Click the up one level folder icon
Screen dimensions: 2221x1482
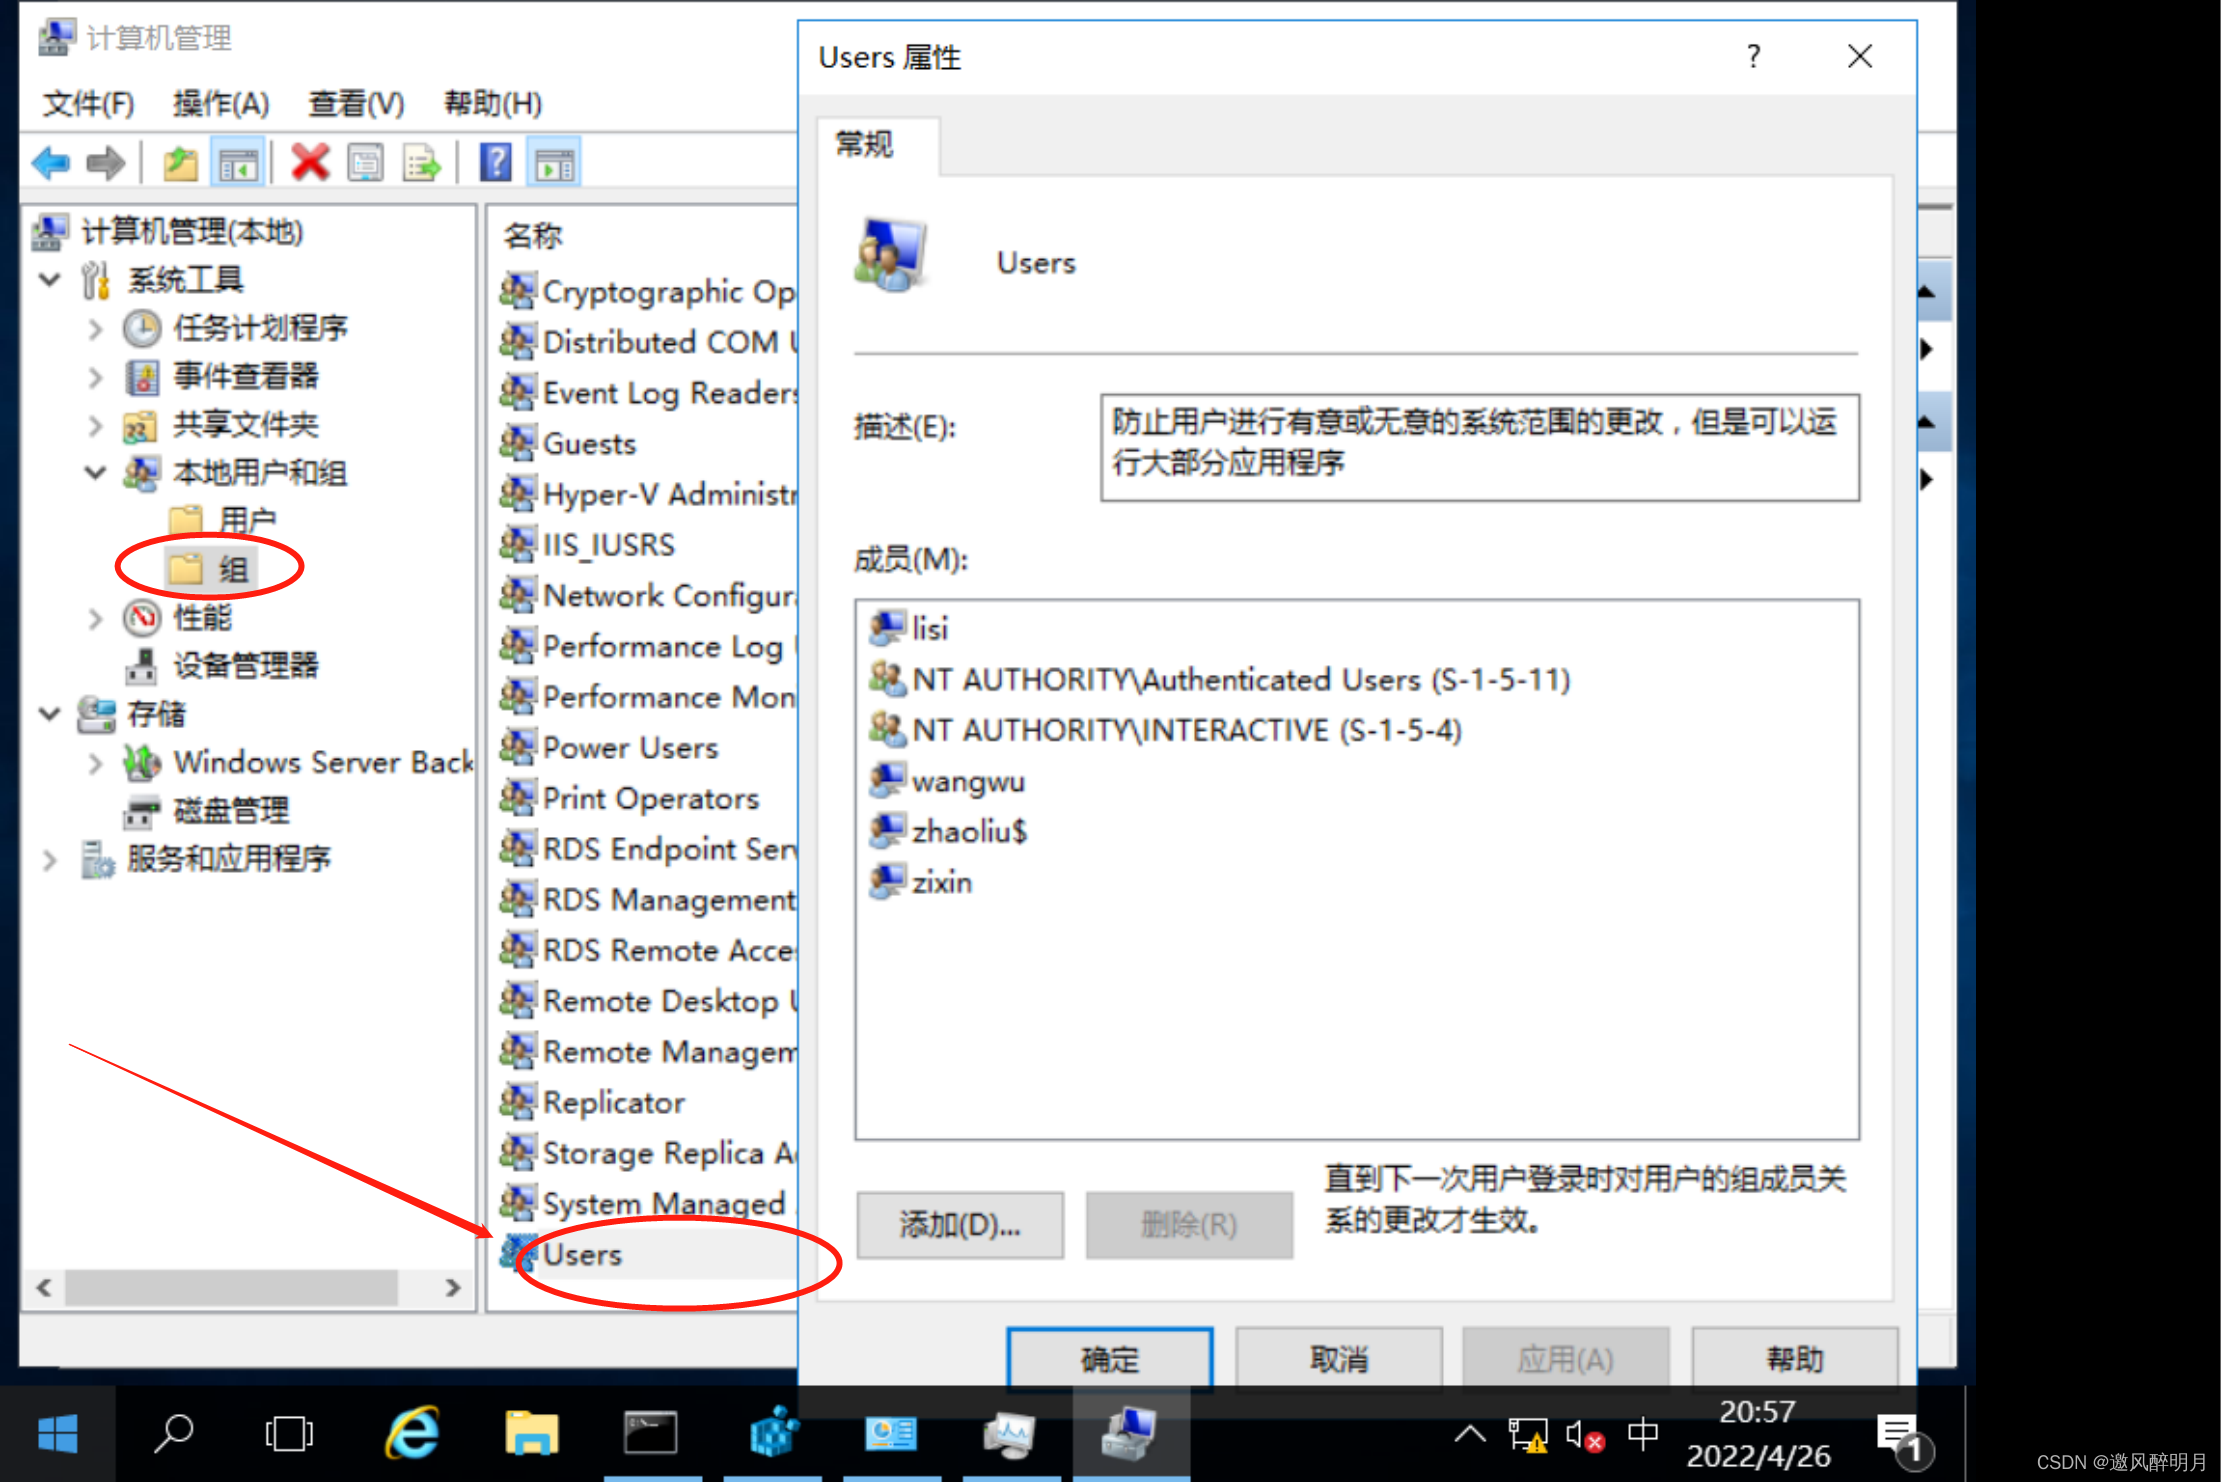tap(180, 162)
